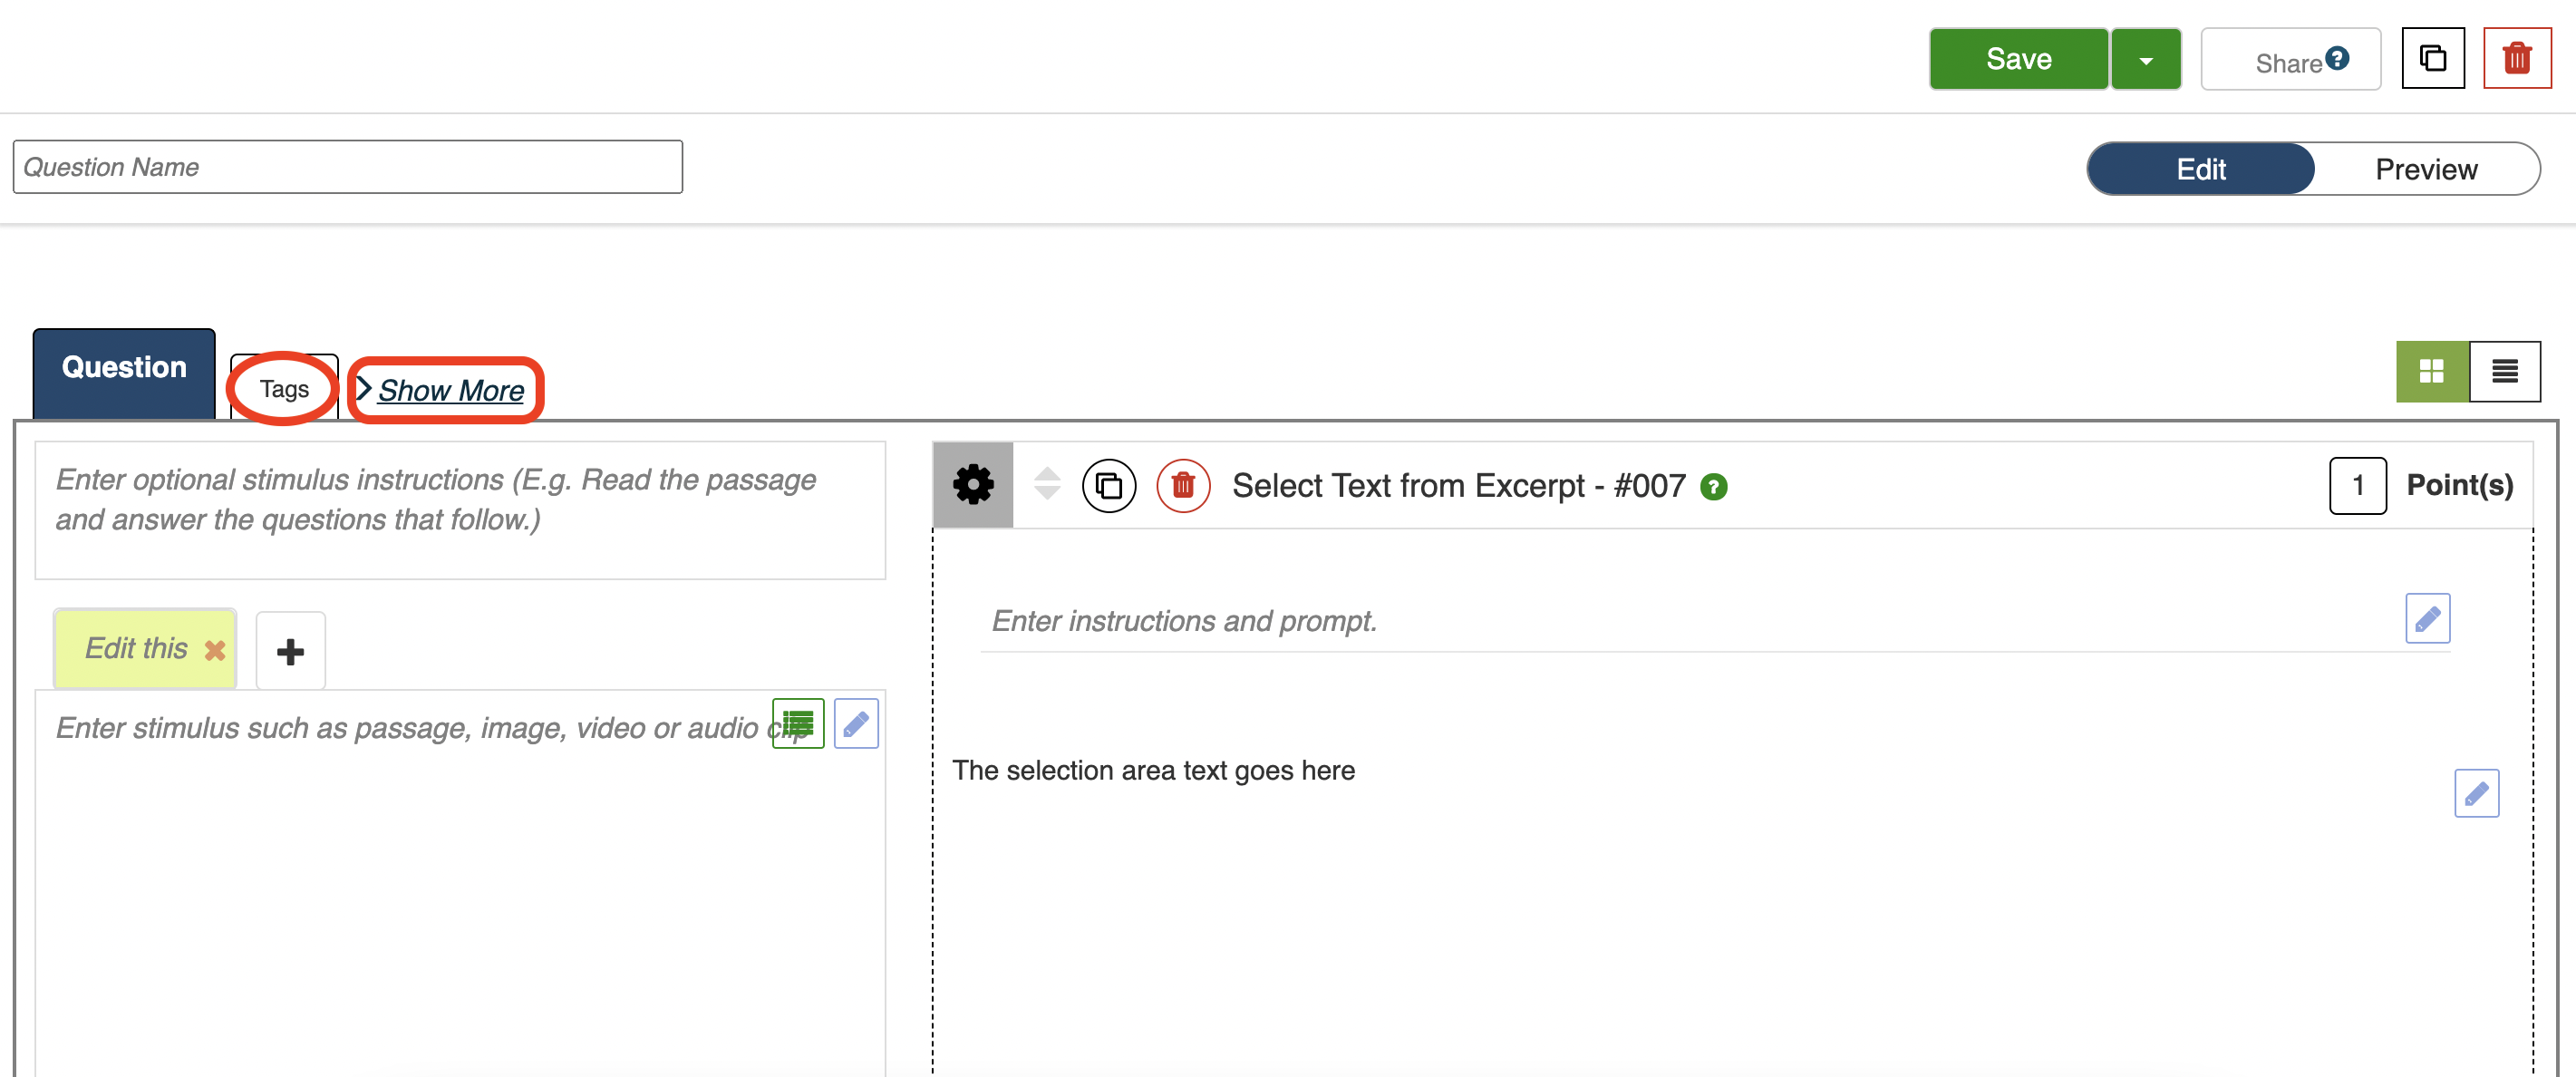Screen dimensions: 2576x1077
Task: Click the reorder up/down arrows
Action: pyautogui.click(x=1046, y=484)
